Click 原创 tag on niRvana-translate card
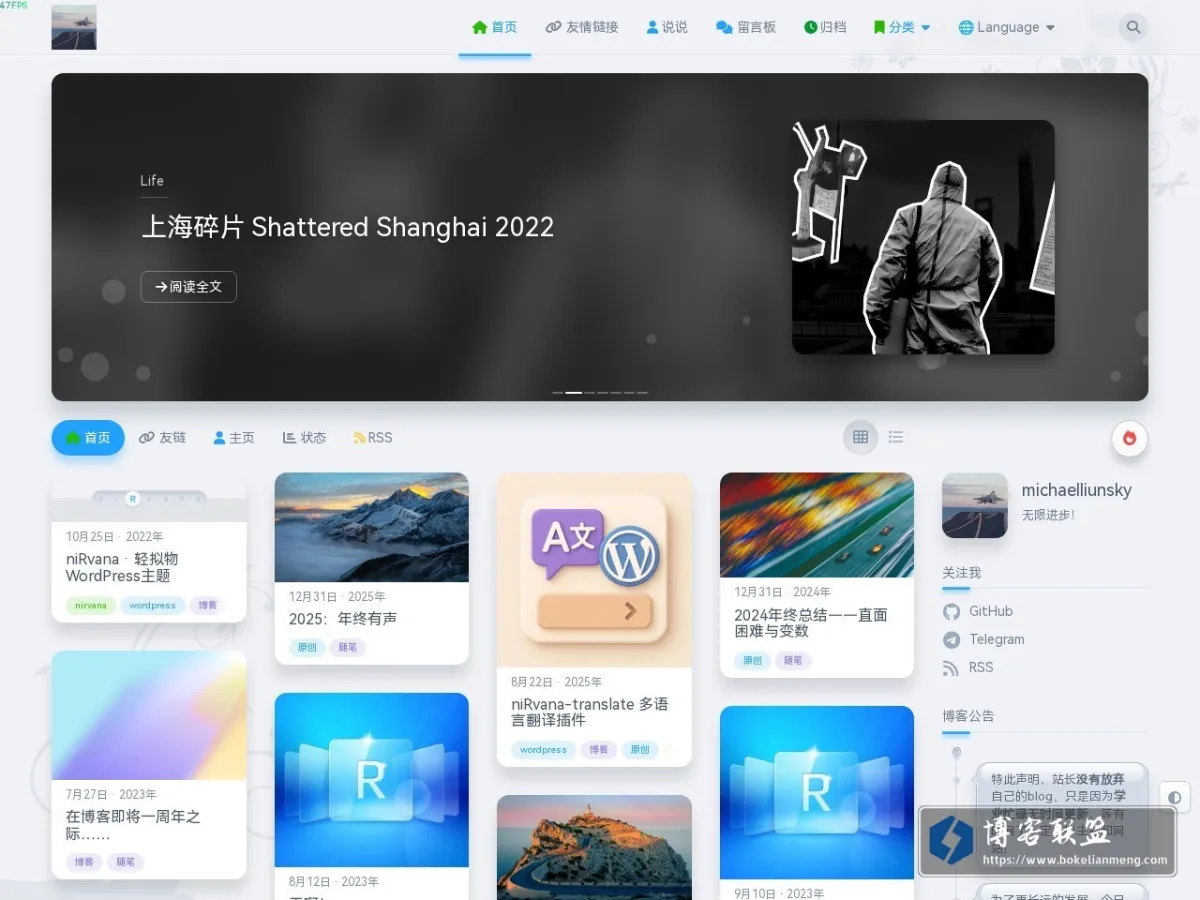1200x900 pixels. [x=640, y=749]
